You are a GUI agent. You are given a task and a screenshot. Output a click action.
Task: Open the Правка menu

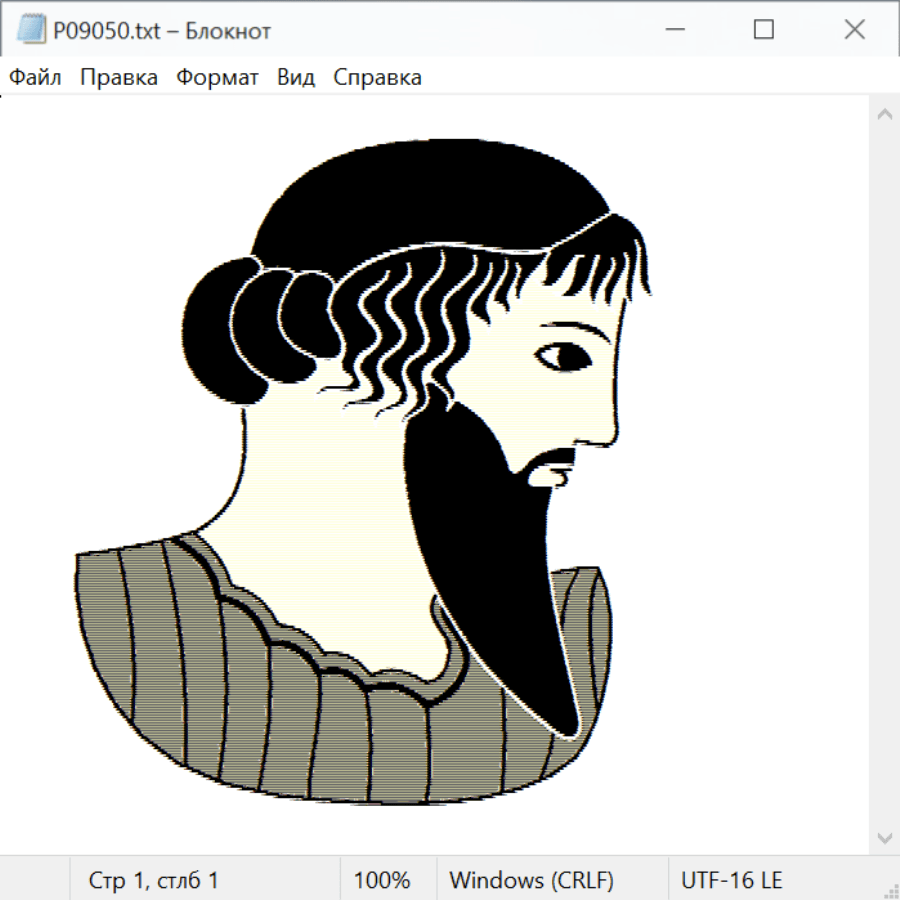point(119,78)
